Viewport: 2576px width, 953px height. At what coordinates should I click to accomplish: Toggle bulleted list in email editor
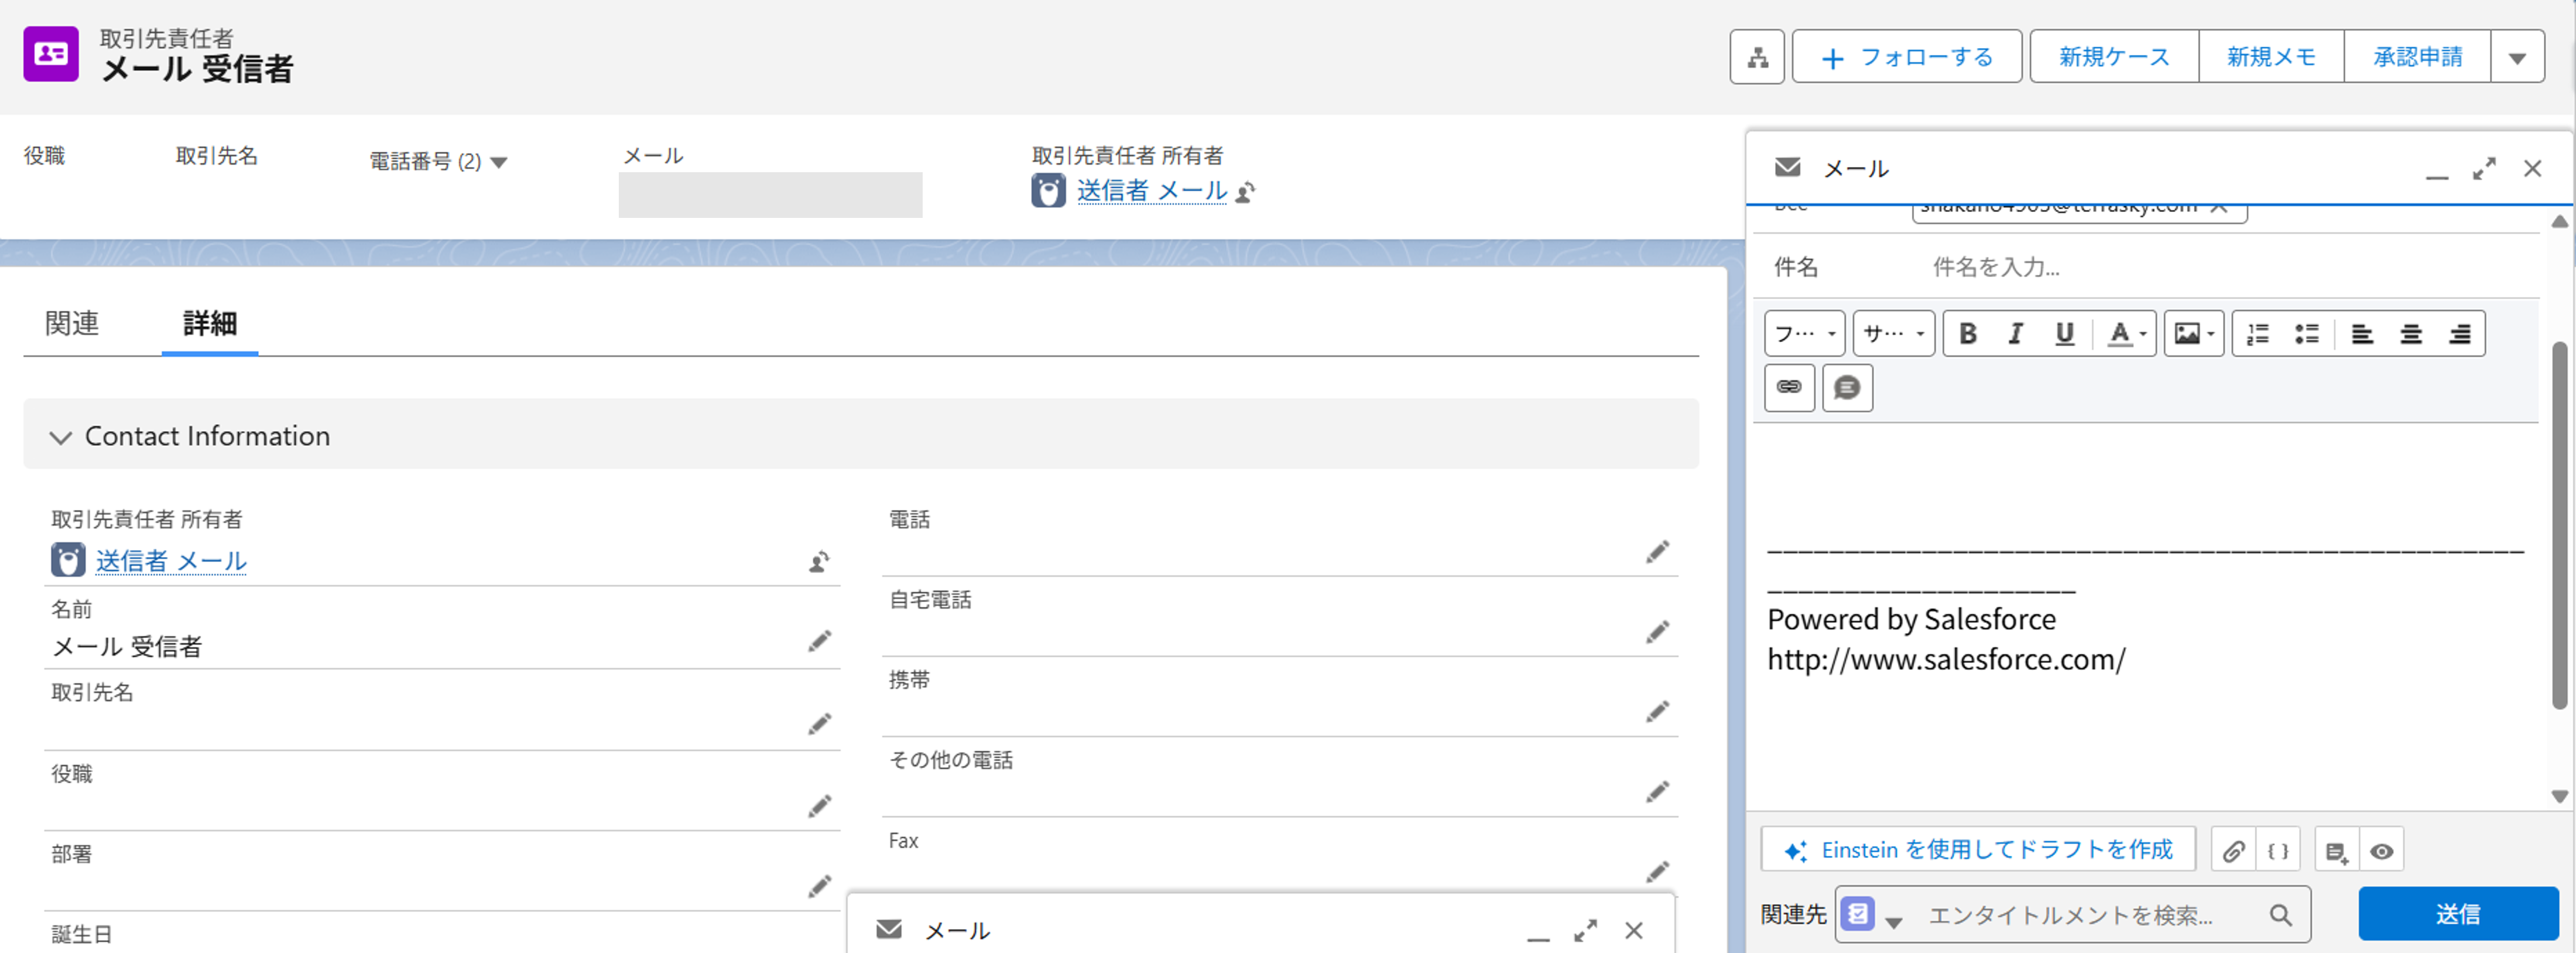coord(2306,334)
